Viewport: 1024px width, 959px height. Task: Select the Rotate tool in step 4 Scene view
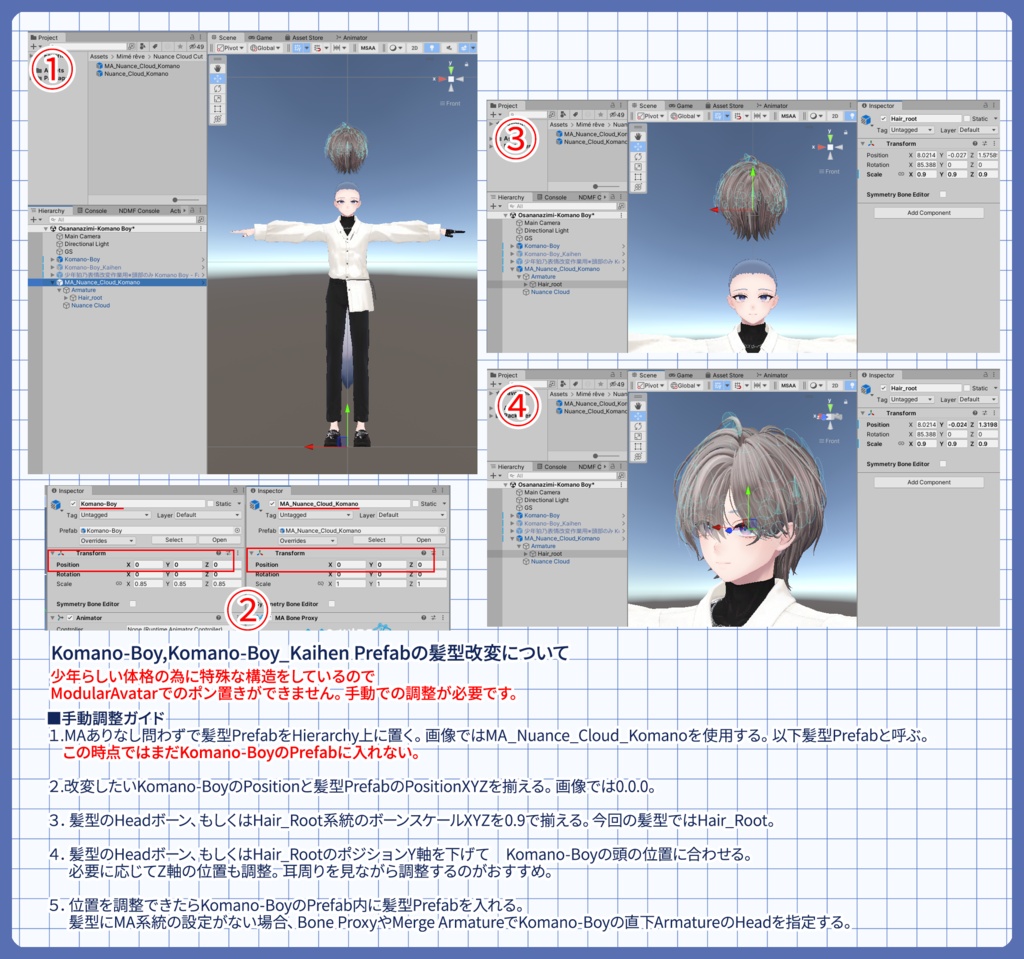tap(638, 427)
